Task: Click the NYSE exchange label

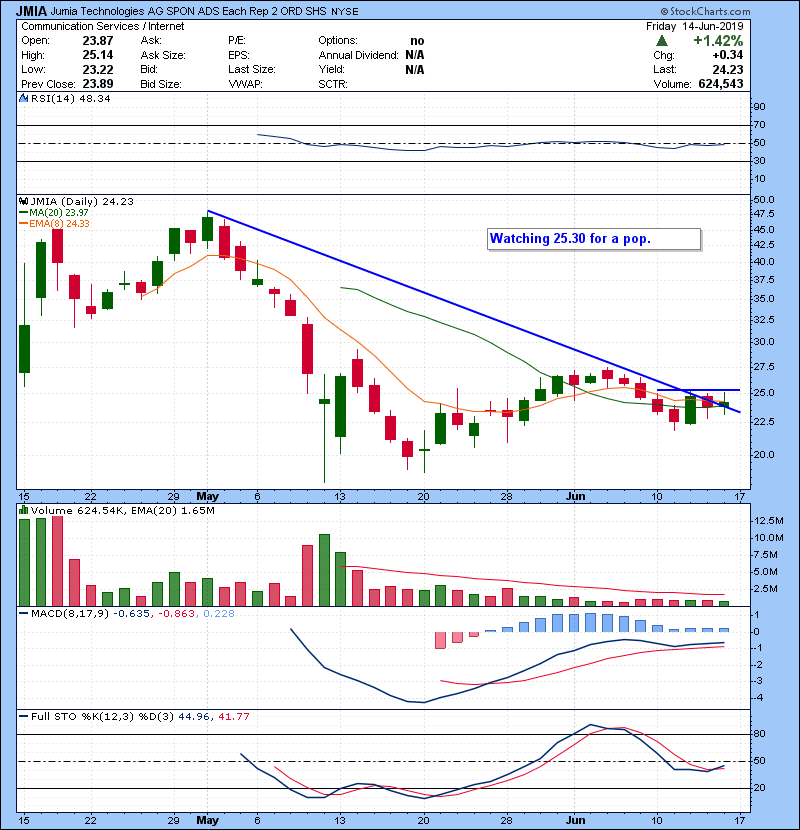Action: pos(345,12)
